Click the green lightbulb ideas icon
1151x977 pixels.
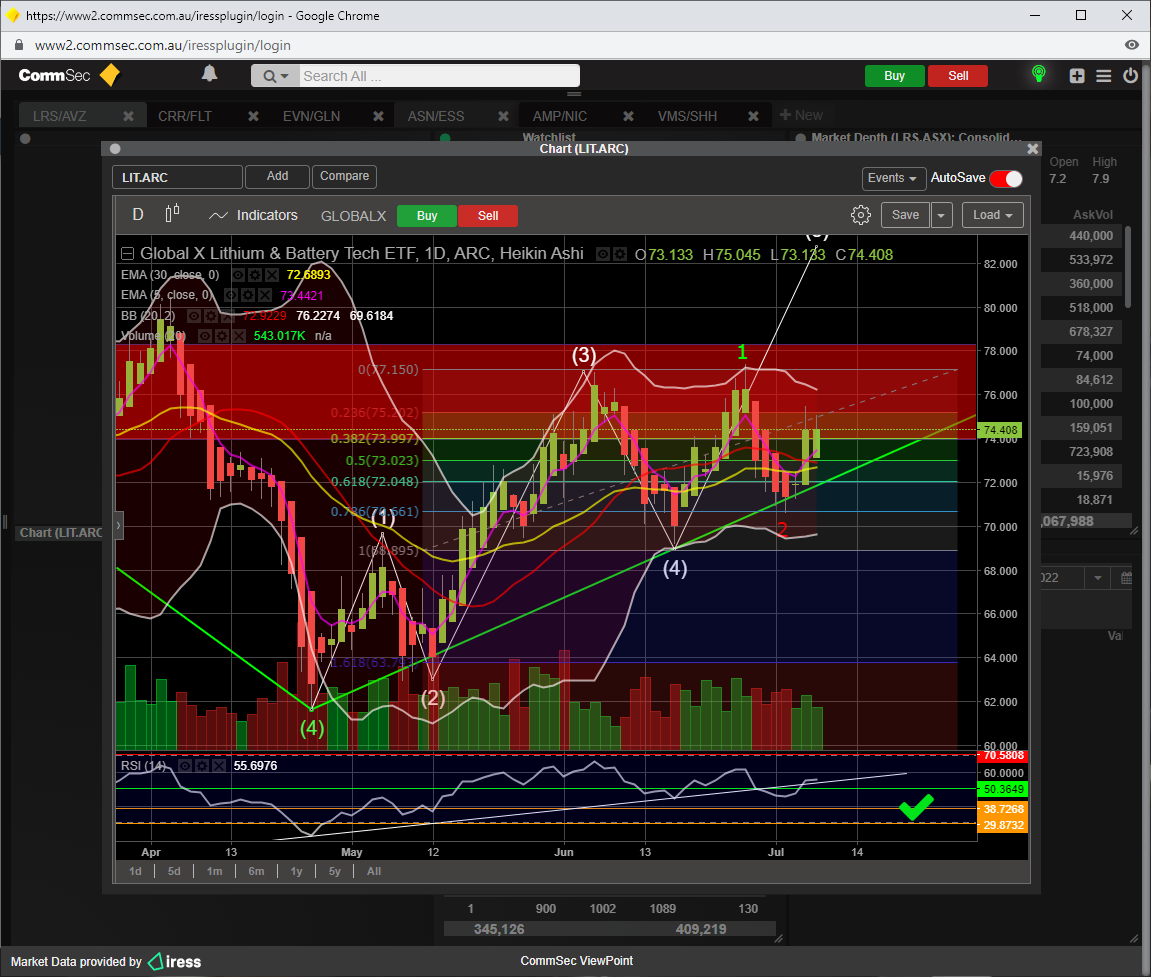(1038, 74)
